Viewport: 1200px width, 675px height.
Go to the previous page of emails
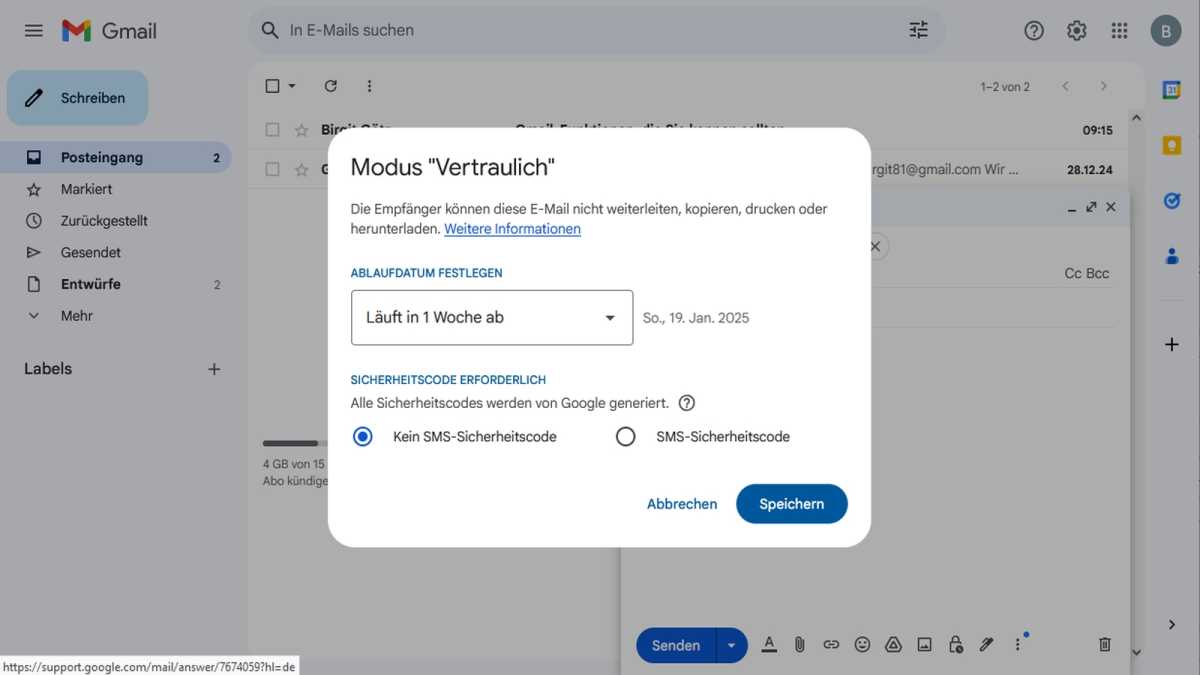tap(1066, 87)
